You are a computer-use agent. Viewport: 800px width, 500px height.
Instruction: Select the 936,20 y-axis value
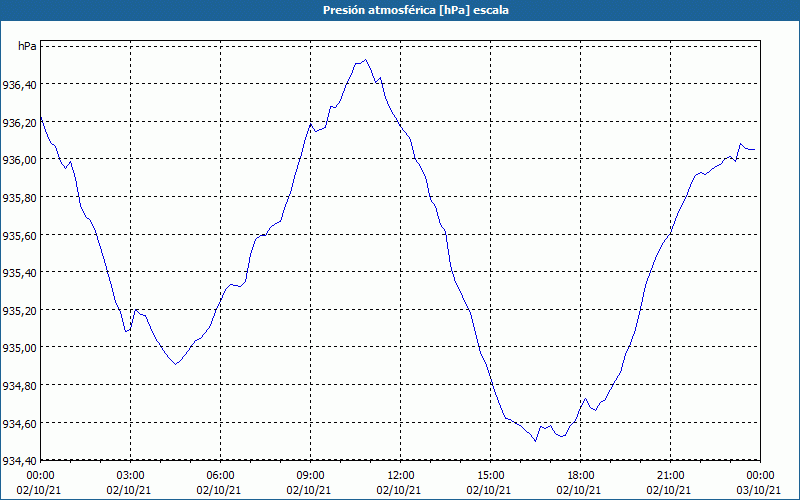click(19, 122)
